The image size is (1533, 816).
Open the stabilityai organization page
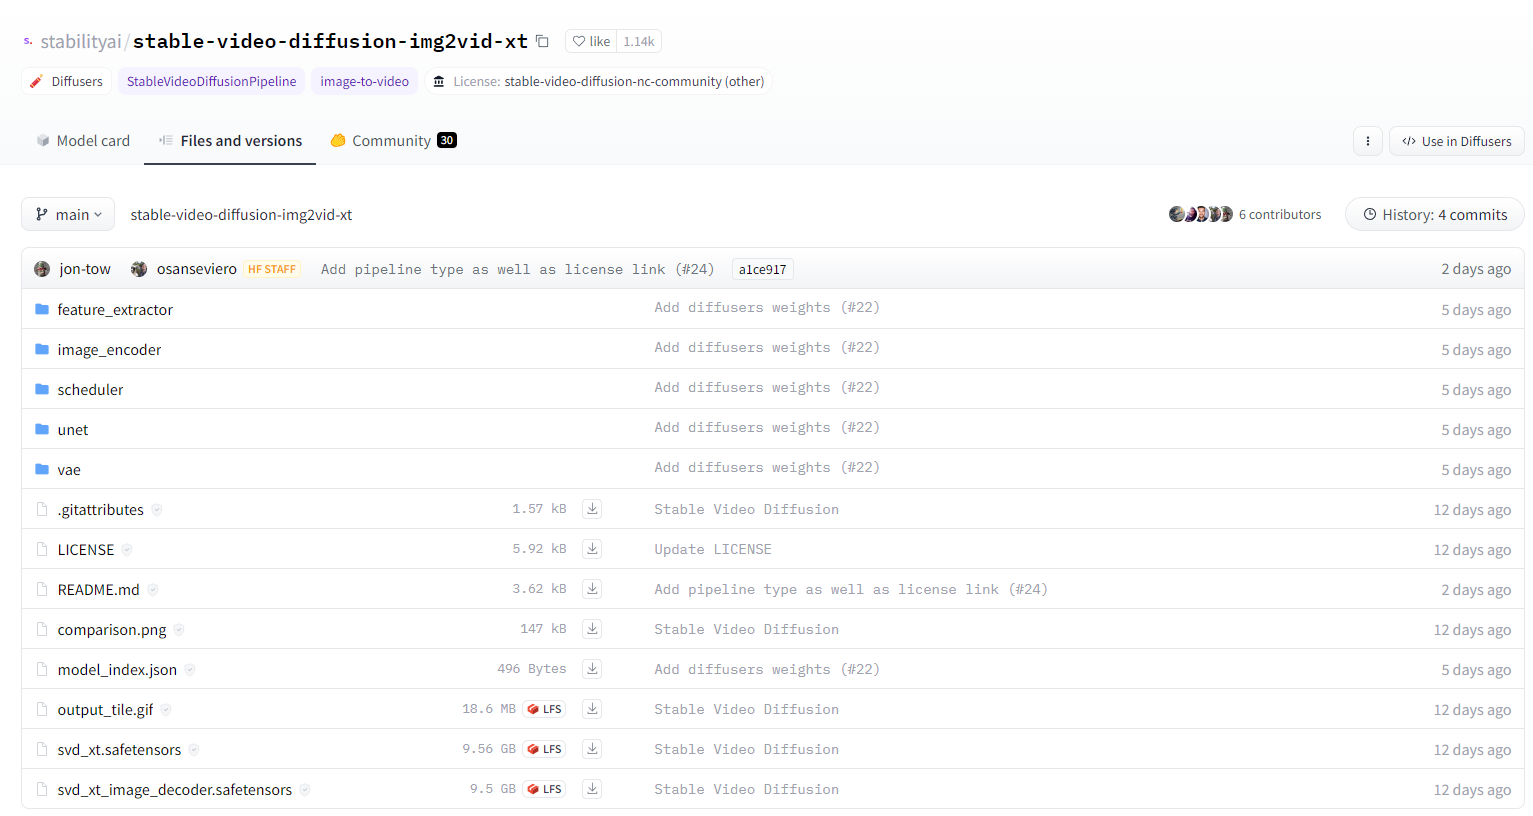(x=80, y=41)
